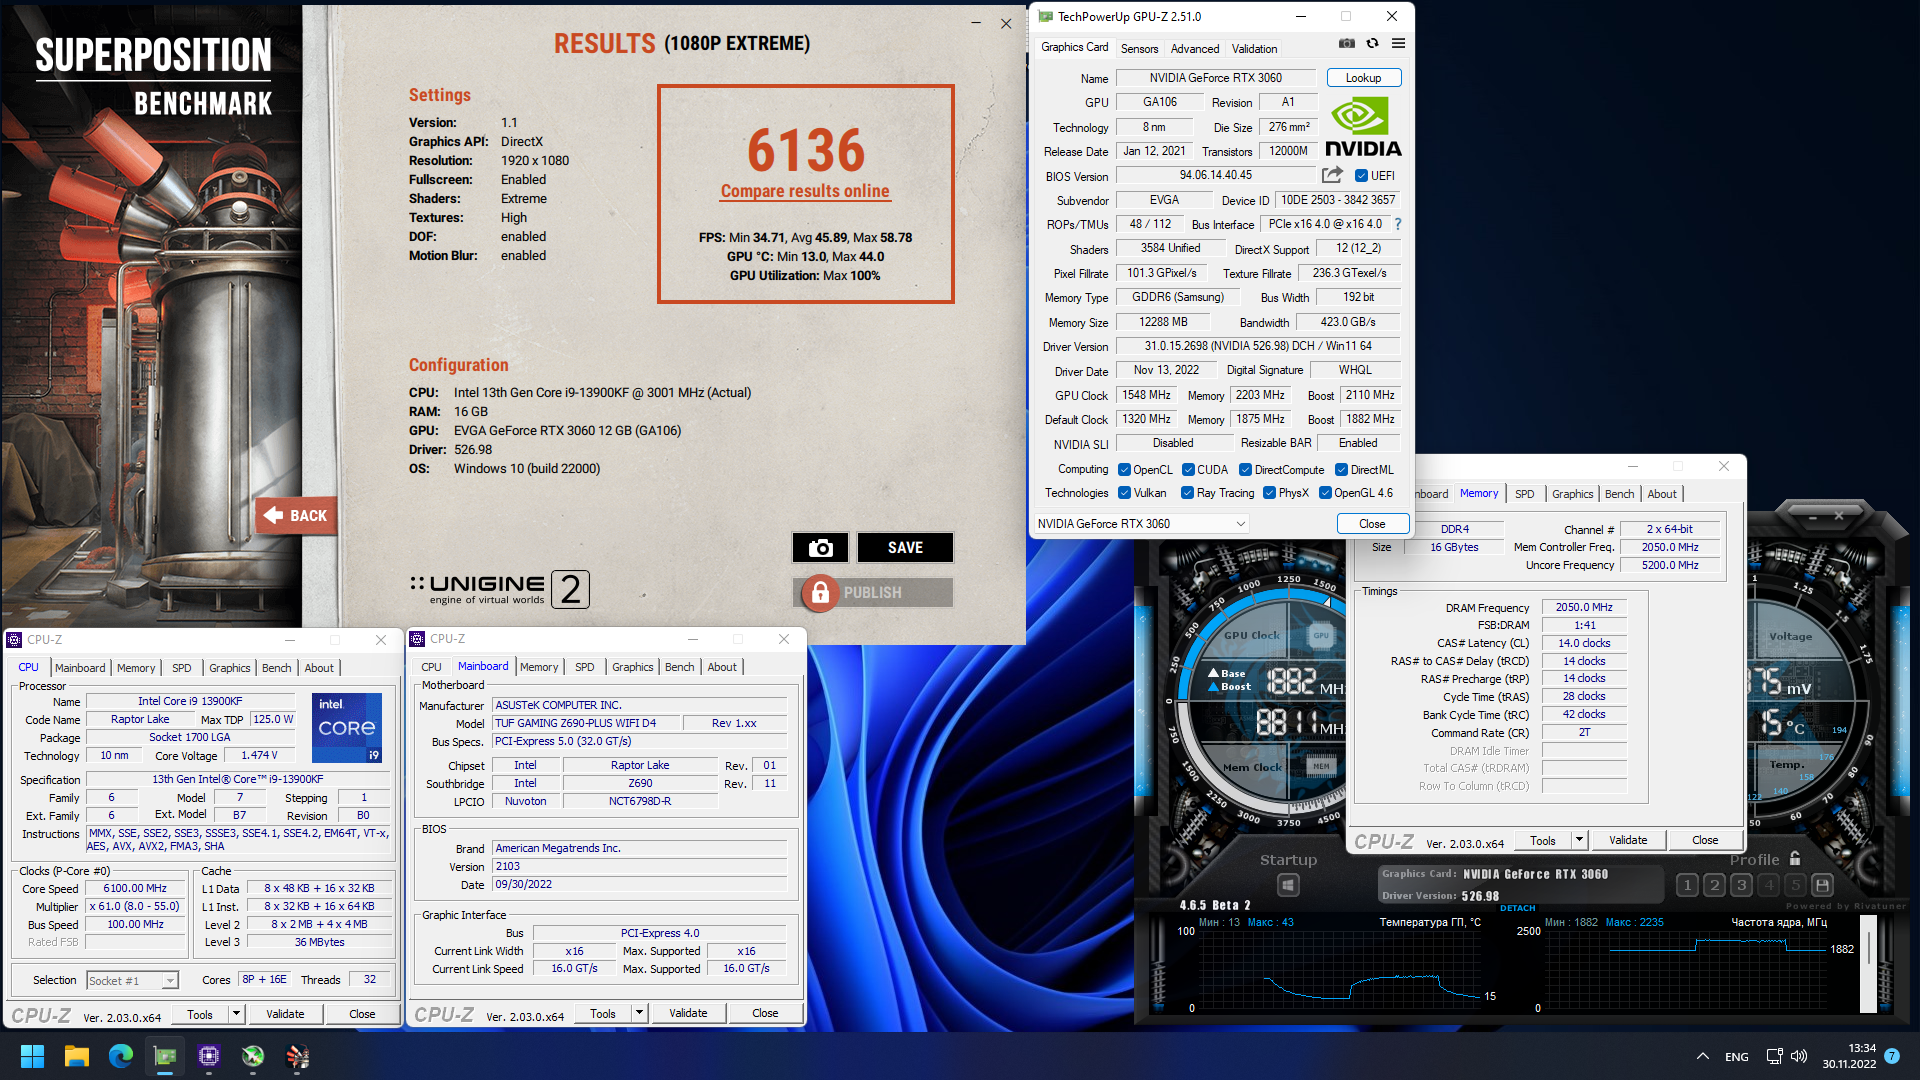This screenshot has width=1920, height=1080.
Task: Click SAVE button in Superposition
Action: [905, 548]
